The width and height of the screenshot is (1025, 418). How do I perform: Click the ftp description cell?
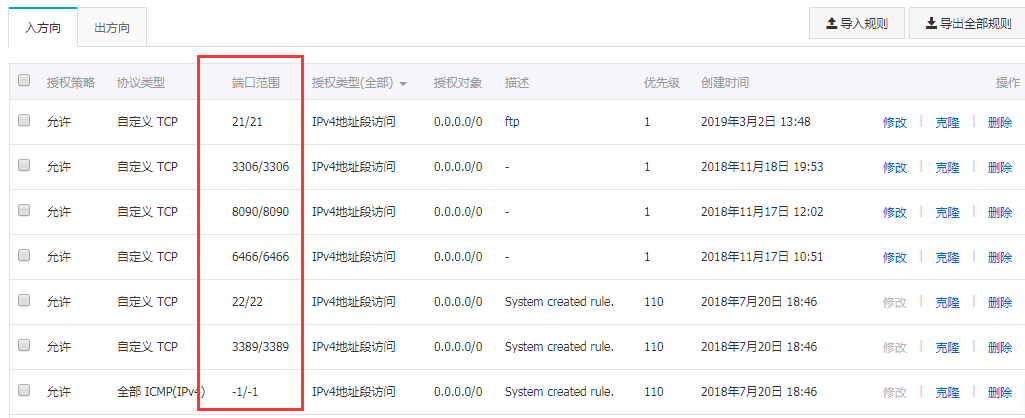click(512, 122)
